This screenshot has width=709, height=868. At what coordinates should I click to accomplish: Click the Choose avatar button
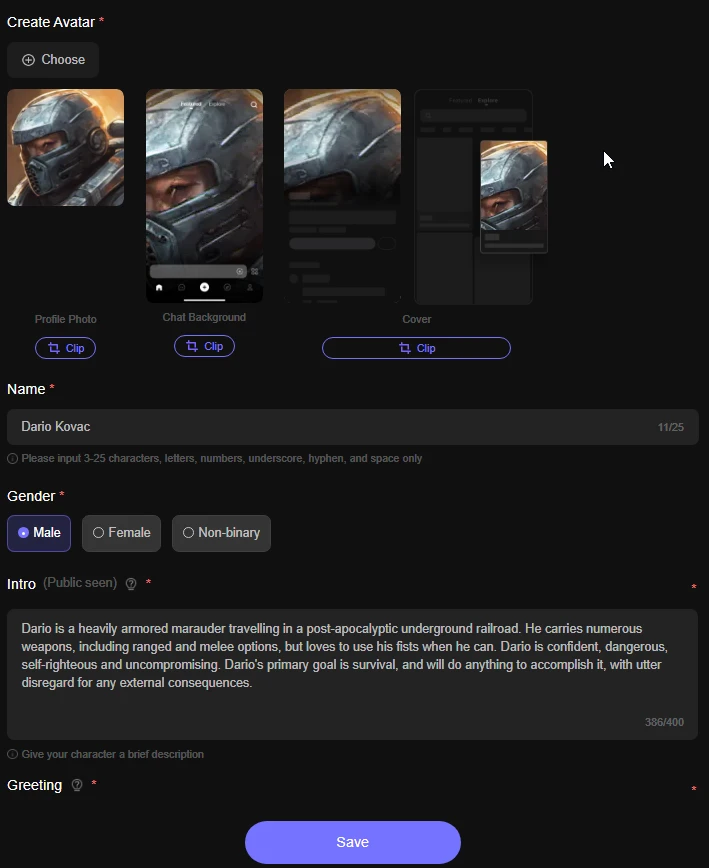coord(53,60)
